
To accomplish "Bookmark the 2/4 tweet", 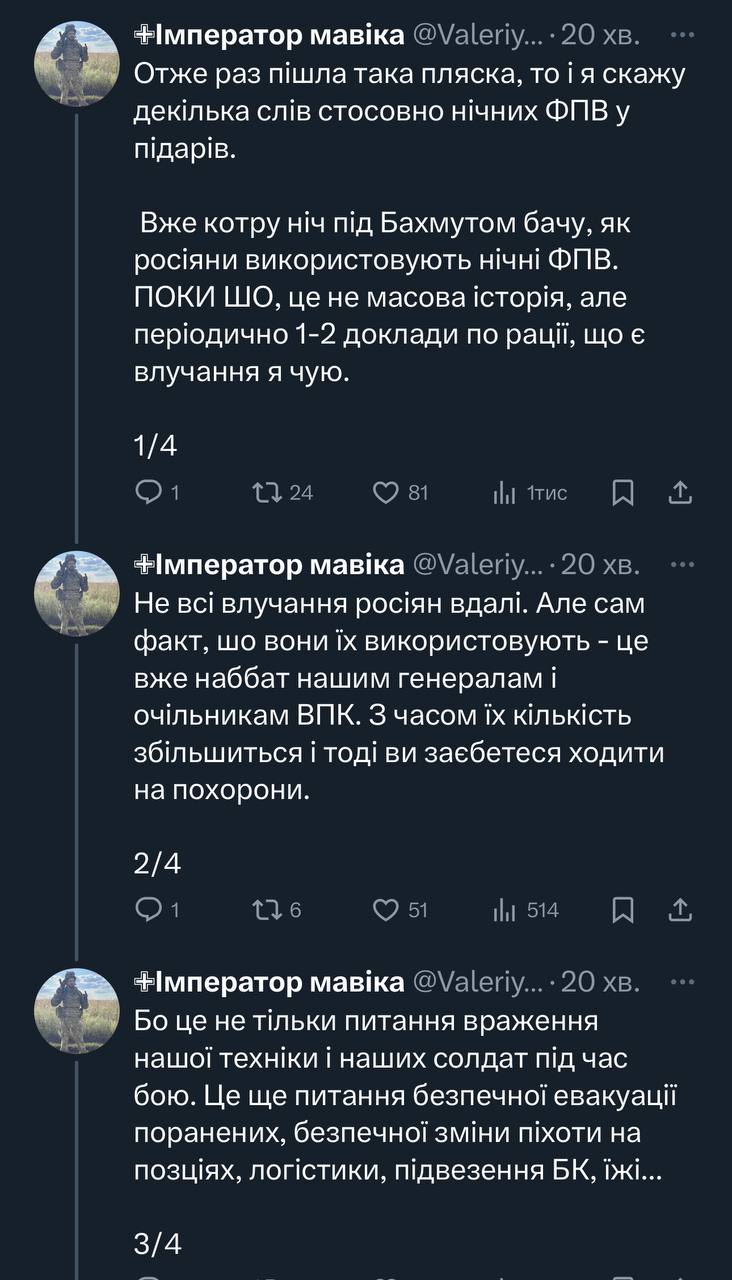I will pos(623,909).
